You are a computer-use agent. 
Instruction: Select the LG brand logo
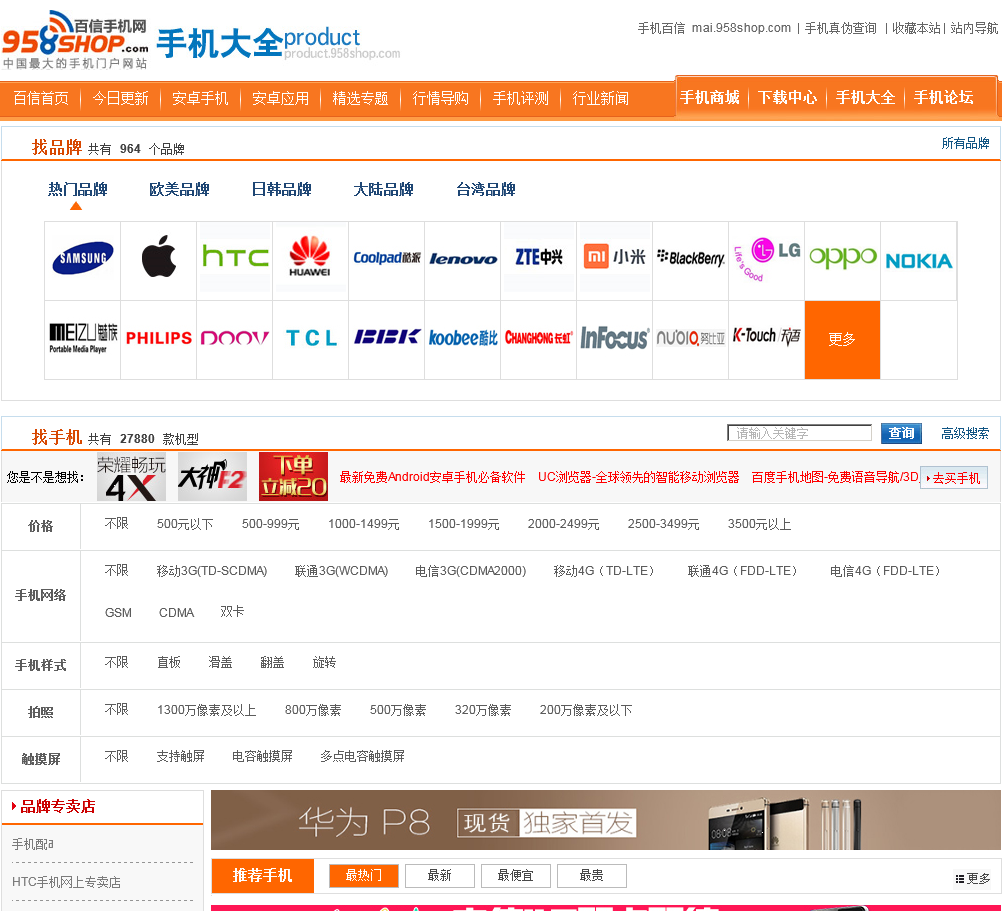tap(767, 259)
